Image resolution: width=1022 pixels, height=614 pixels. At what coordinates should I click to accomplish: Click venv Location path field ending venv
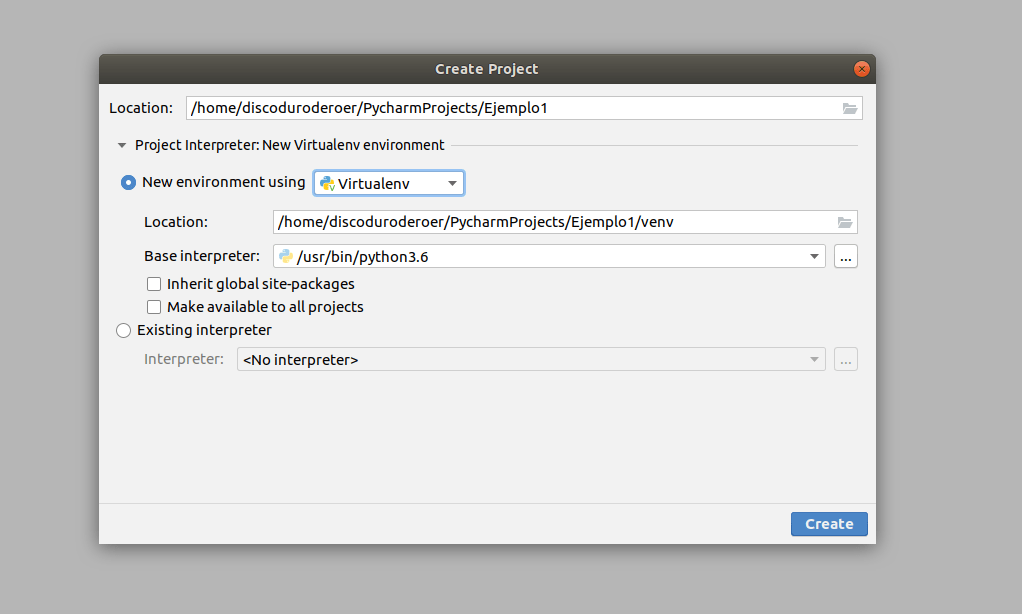tap(565, 222)
